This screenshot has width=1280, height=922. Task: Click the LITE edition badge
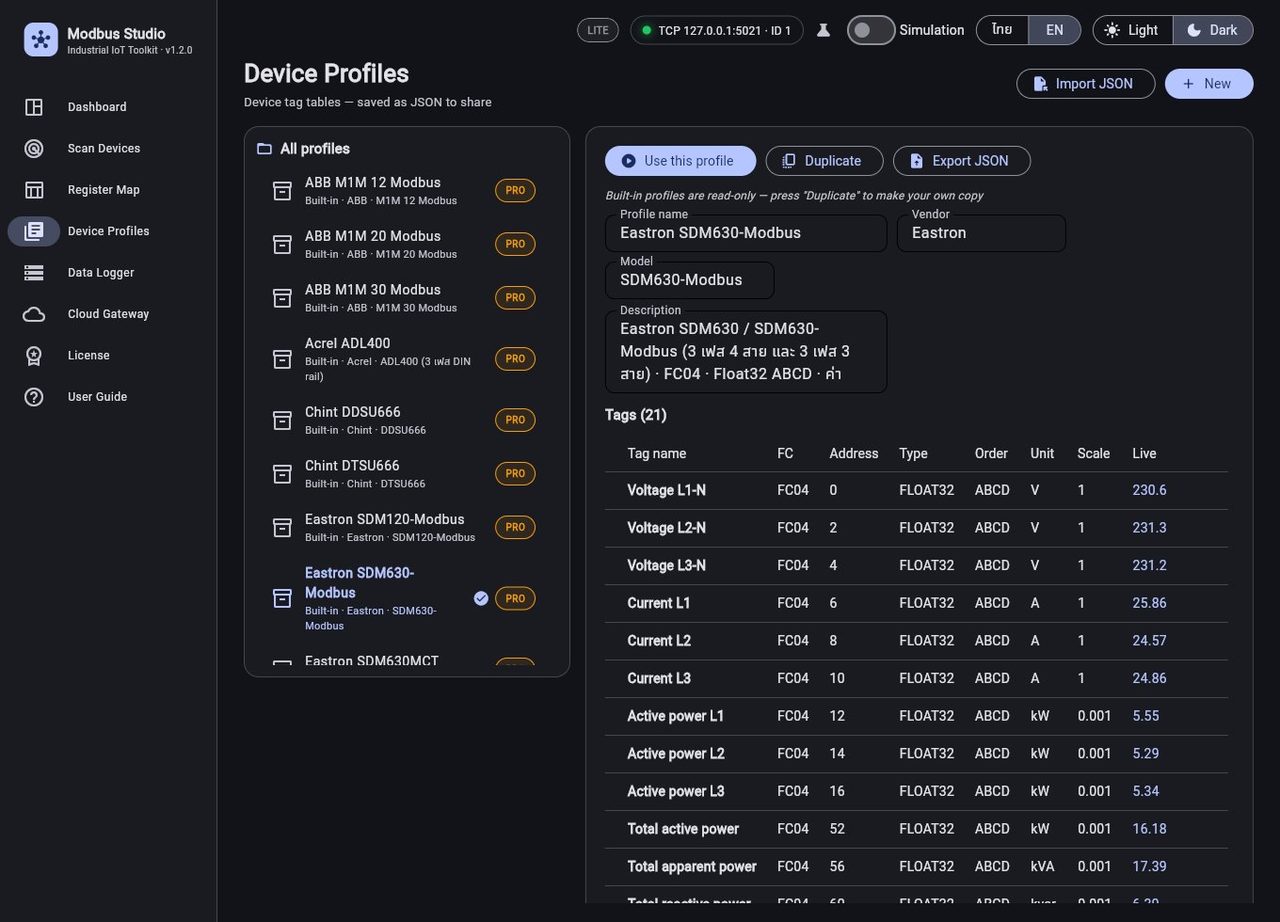598,30
